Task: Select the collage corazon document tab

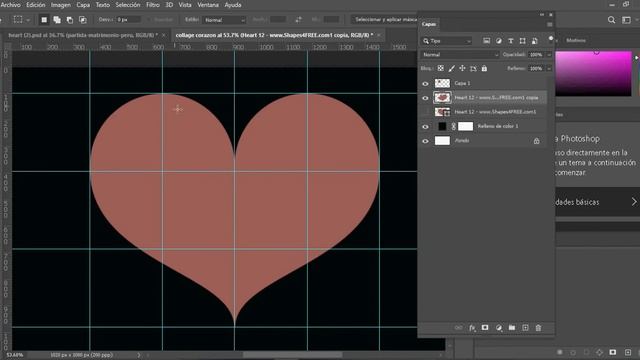Action: [x=274, y=35]
